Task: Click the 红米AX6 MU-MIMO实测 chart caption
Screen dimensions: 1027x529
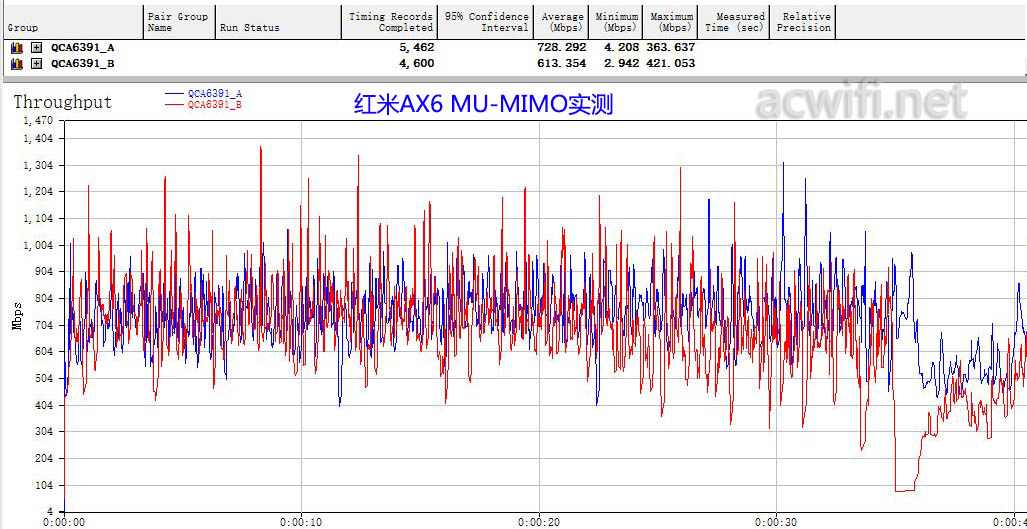Action: point(483,105)
